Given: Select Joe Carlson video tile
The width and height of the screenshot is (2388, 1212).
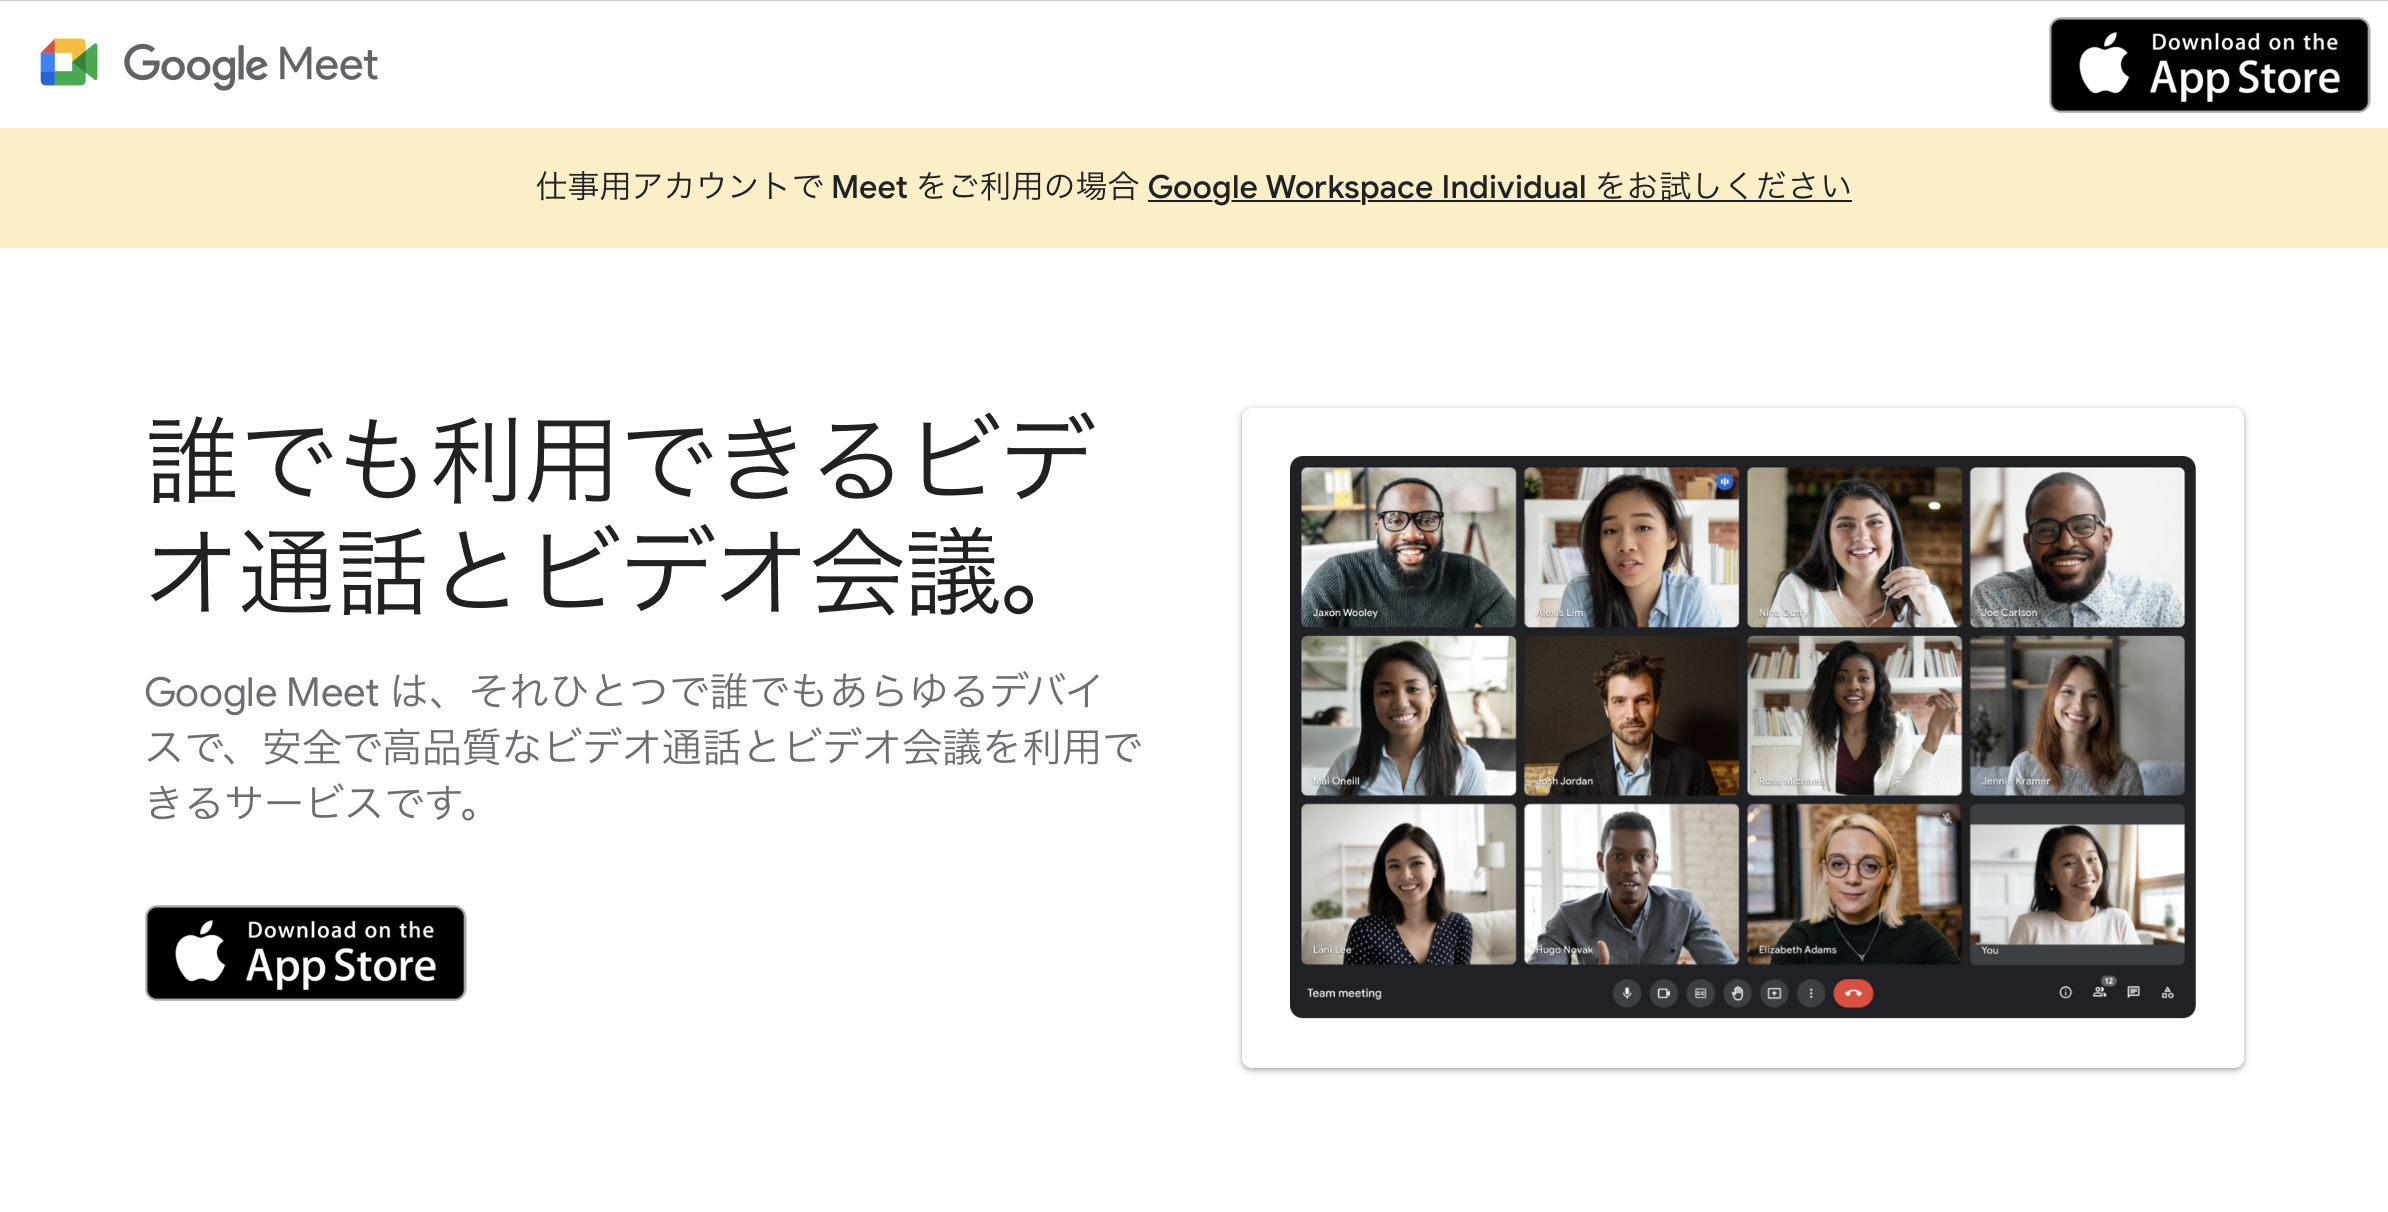Looking at the screenshot, I should click(2077, 547).
